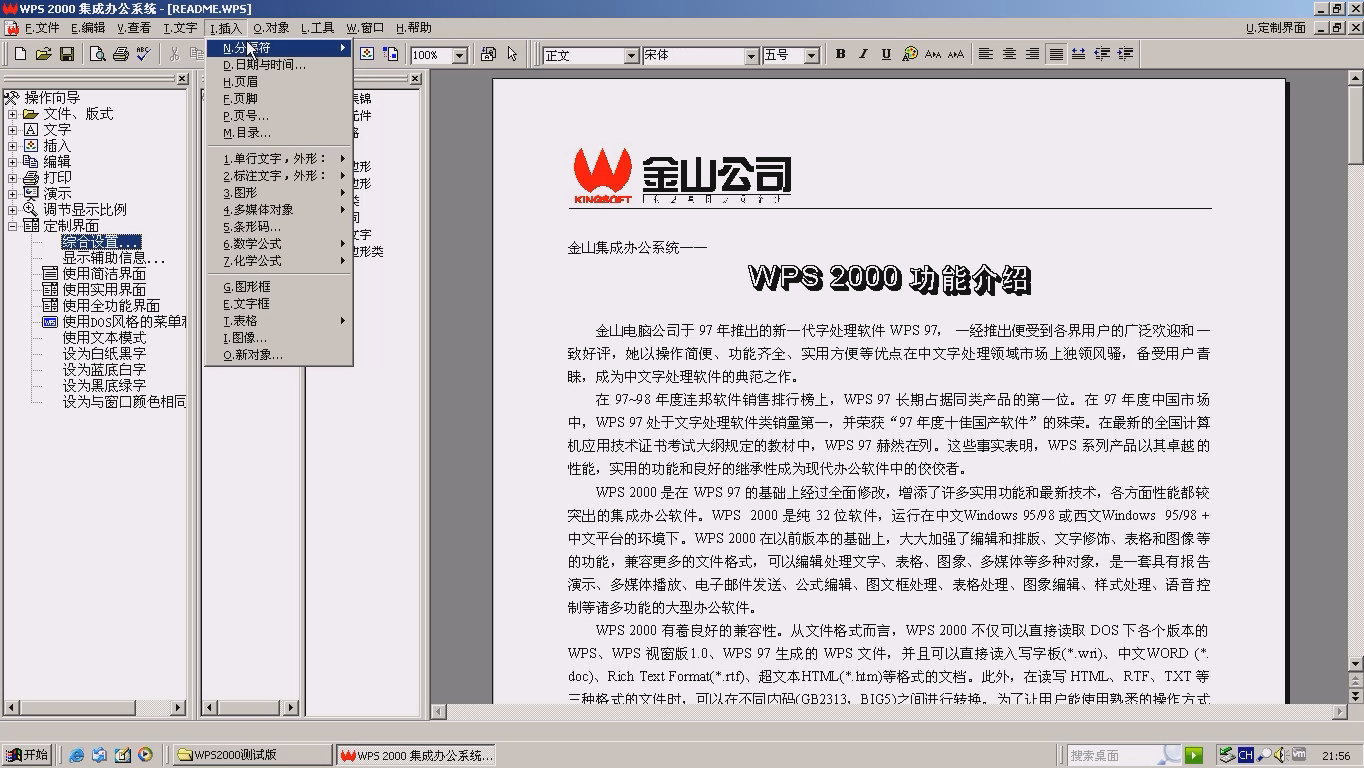Viewport: 1364px width, 768px height.
Task: Choose D.日期与时间 from insert menu
Action: (279, 65)
